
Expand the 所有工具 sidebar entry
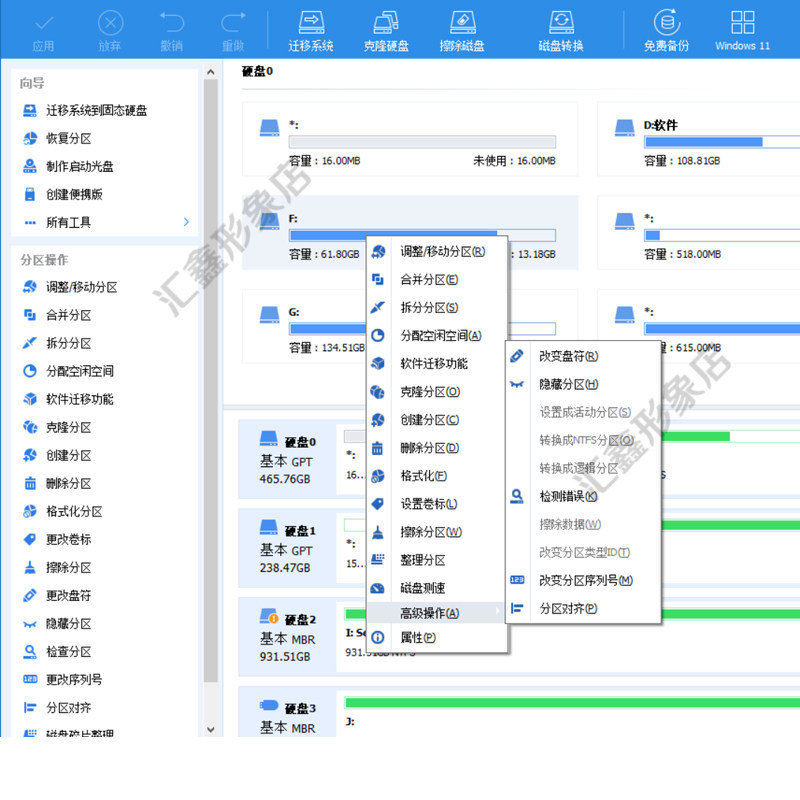[70, 222]
